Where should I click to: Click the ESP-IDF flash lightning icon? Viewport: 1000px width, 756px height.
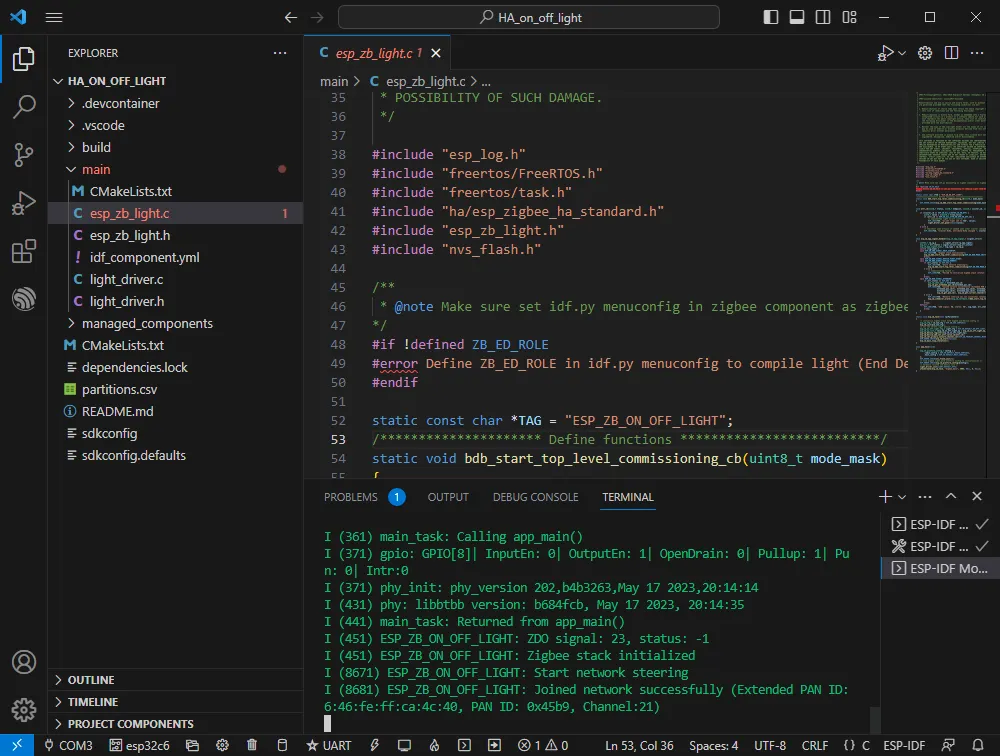[x=374, y=745]
